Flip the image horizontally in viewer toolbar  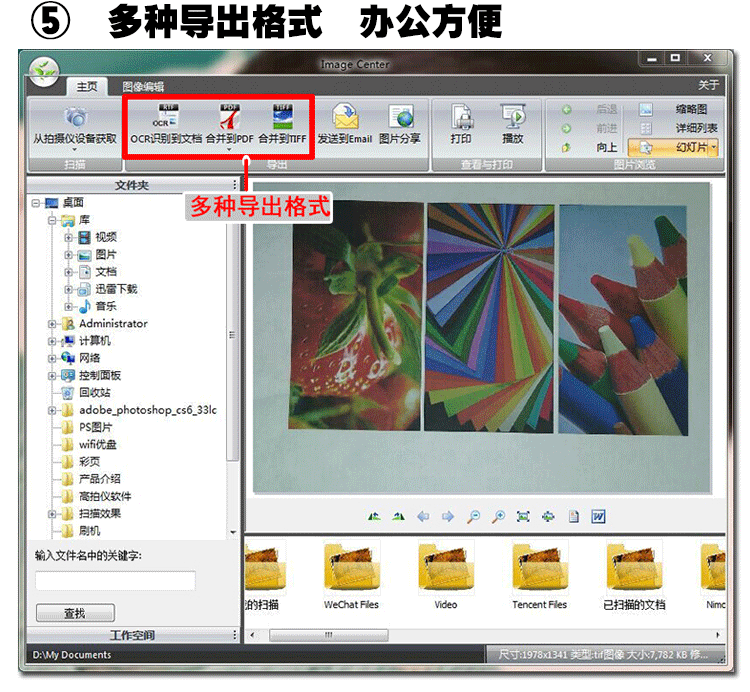[x=374, y=516]
